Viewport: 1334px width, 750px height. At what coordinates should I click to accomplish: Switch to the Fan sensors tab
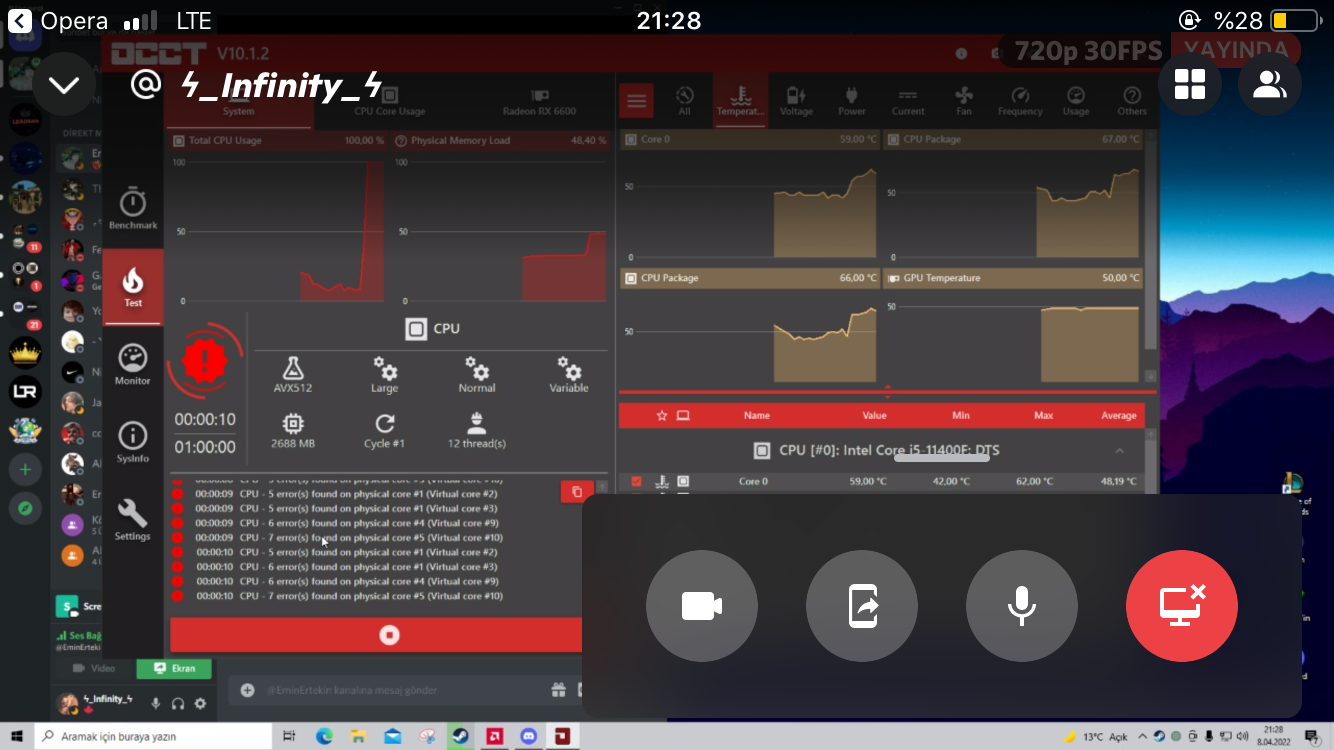click(x=964, y=100)
